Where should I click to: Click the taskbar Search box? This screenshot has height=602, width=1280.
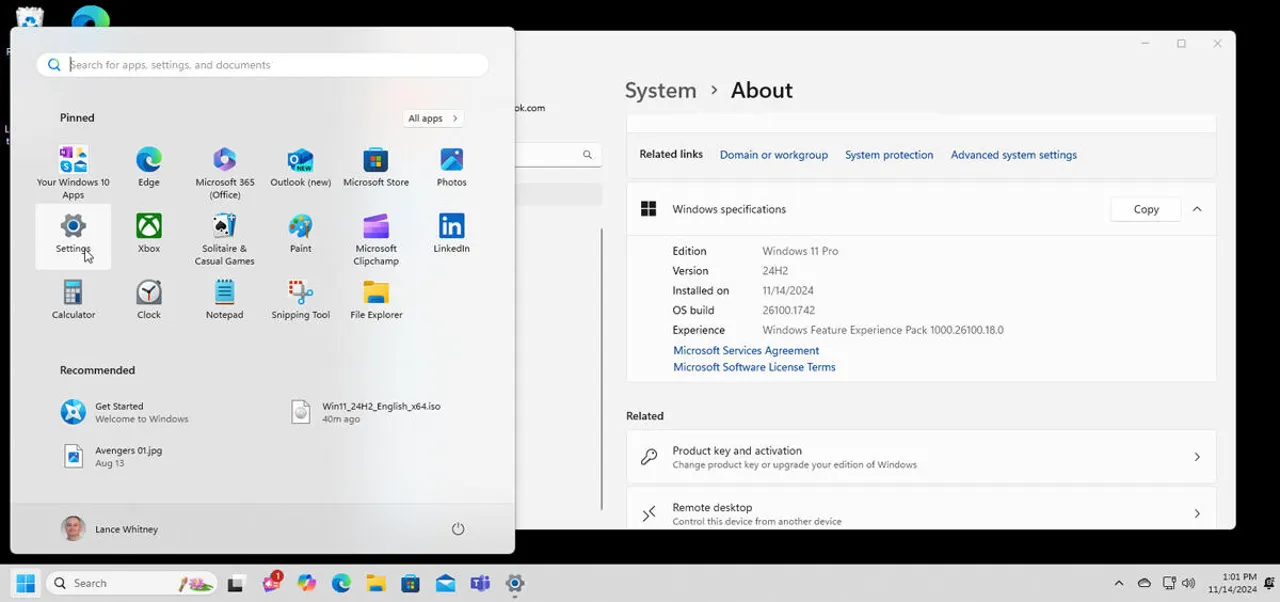132,583
